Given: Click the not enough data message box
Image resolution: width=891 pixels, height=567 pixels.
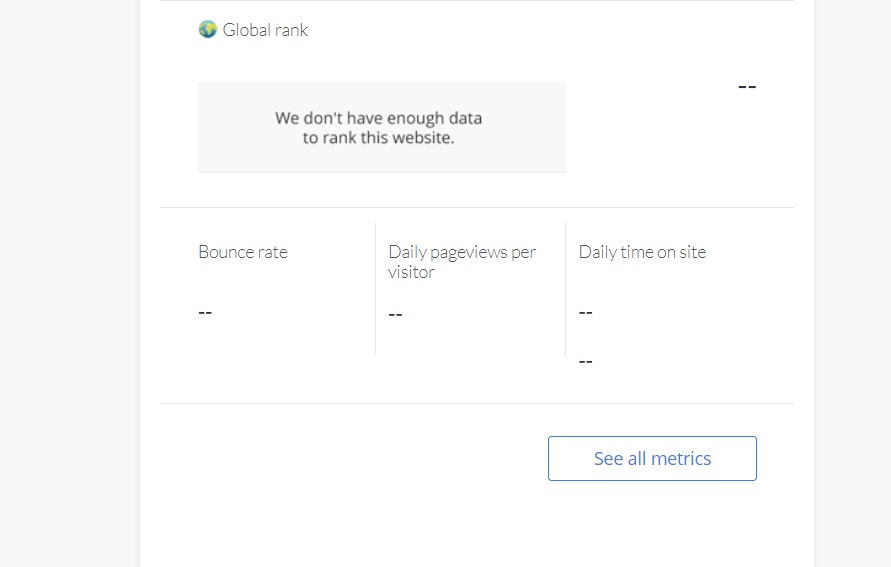Looking at the screenshot, I should (x=382, y=127).
